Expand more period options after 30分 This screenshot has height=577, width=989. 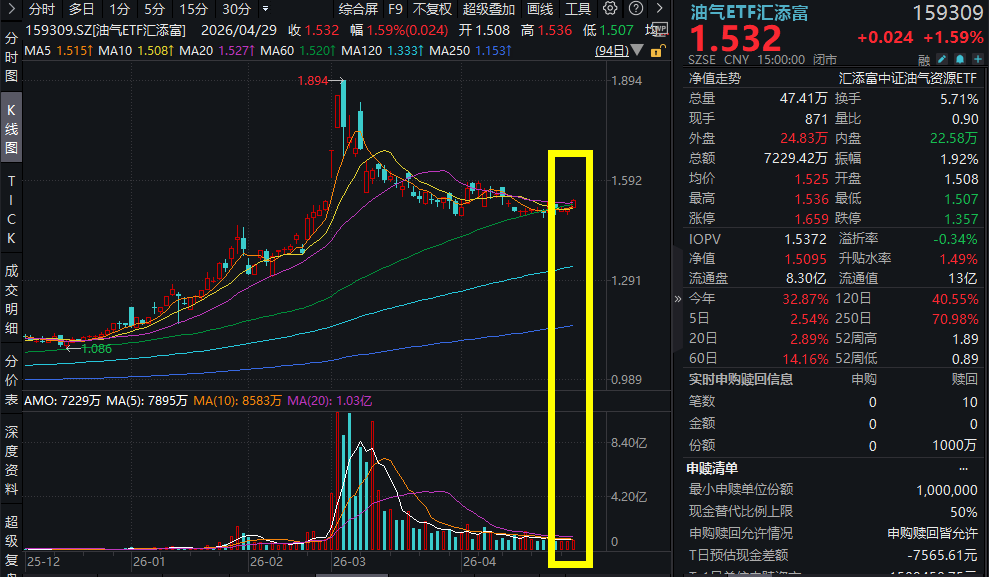pyautogui.click(x=266, y=9)
